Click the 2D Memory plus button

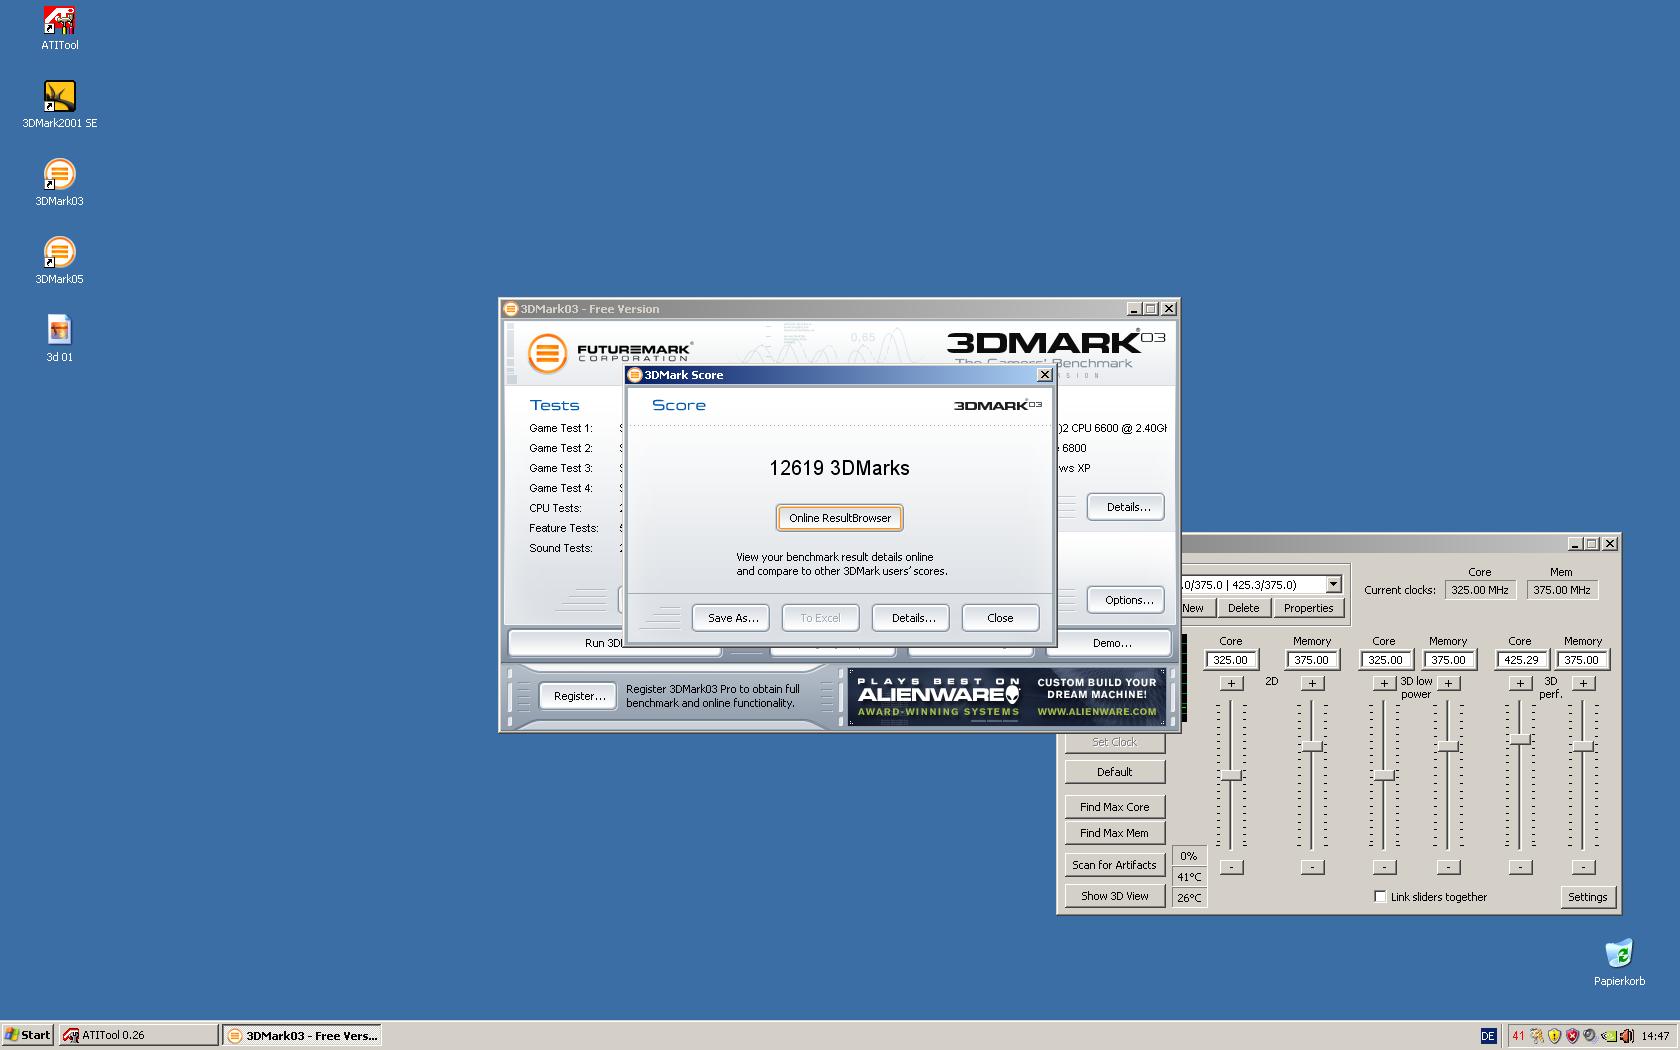[1312, 683]
